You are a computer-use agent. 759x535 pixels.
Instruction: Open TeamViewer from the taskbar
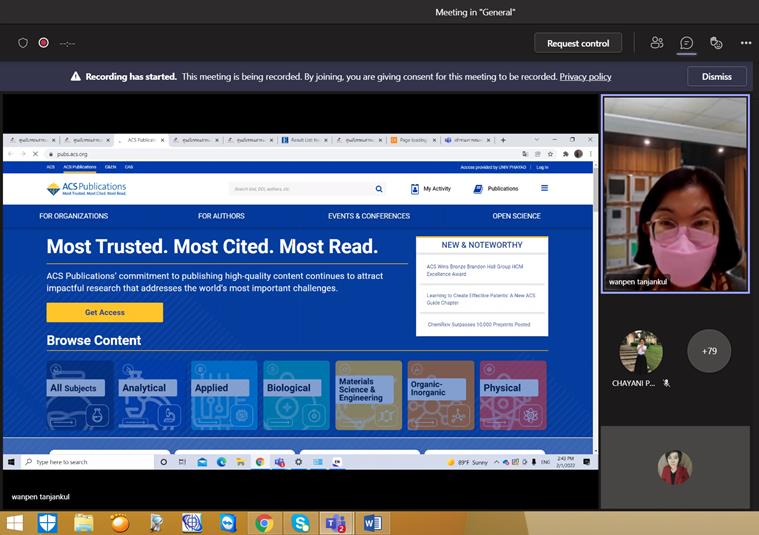[228, 523]
